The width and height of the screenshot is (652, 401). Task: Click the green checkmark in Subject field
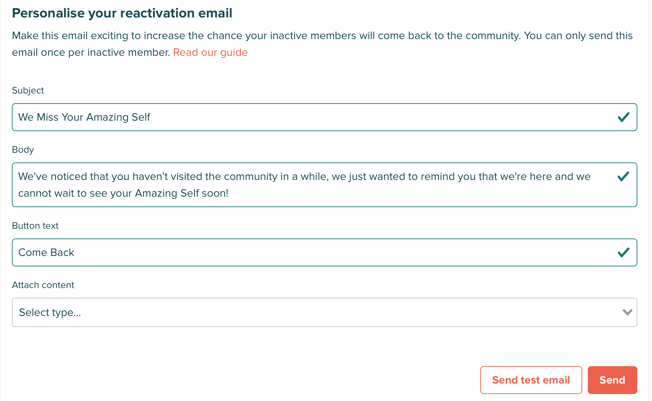pos(623,117)
